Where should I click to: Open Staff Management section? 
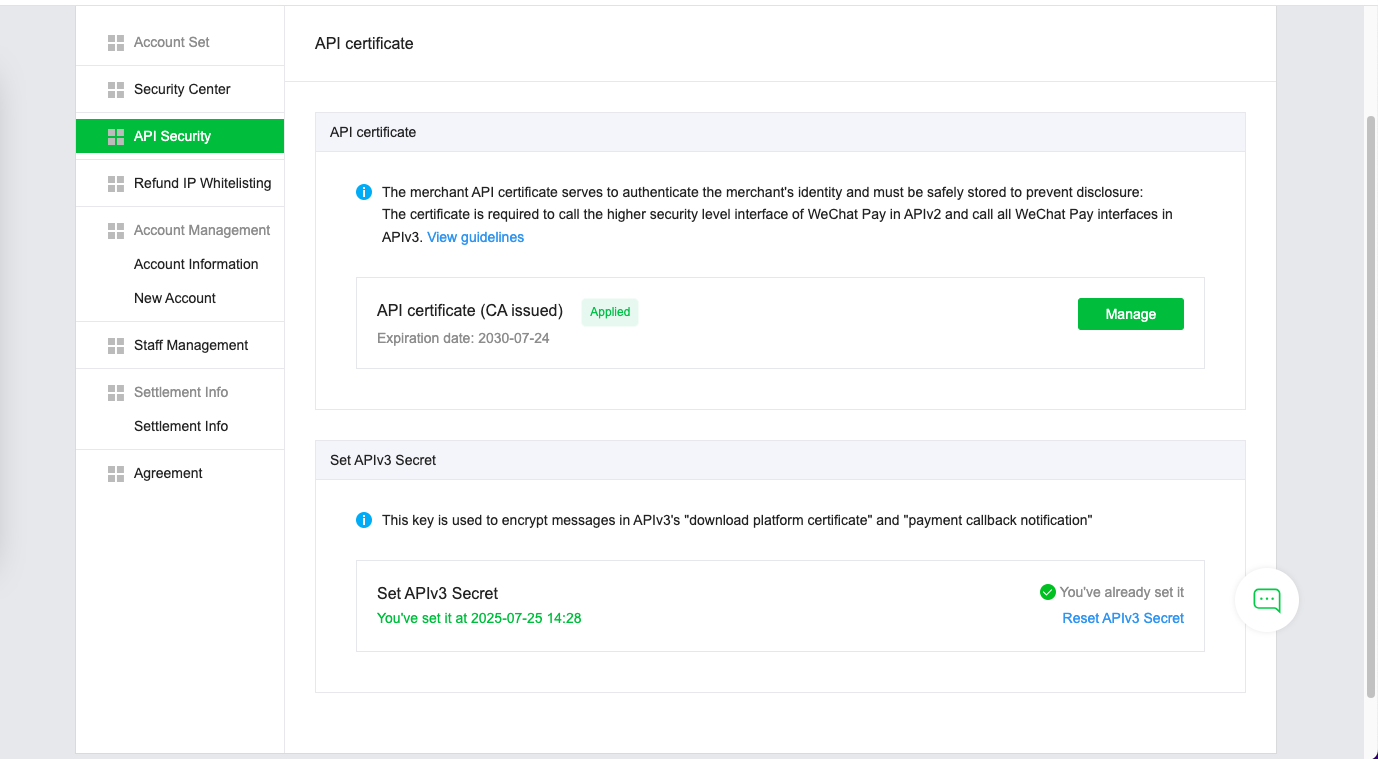pyautogui.click(x=191, y=345)
